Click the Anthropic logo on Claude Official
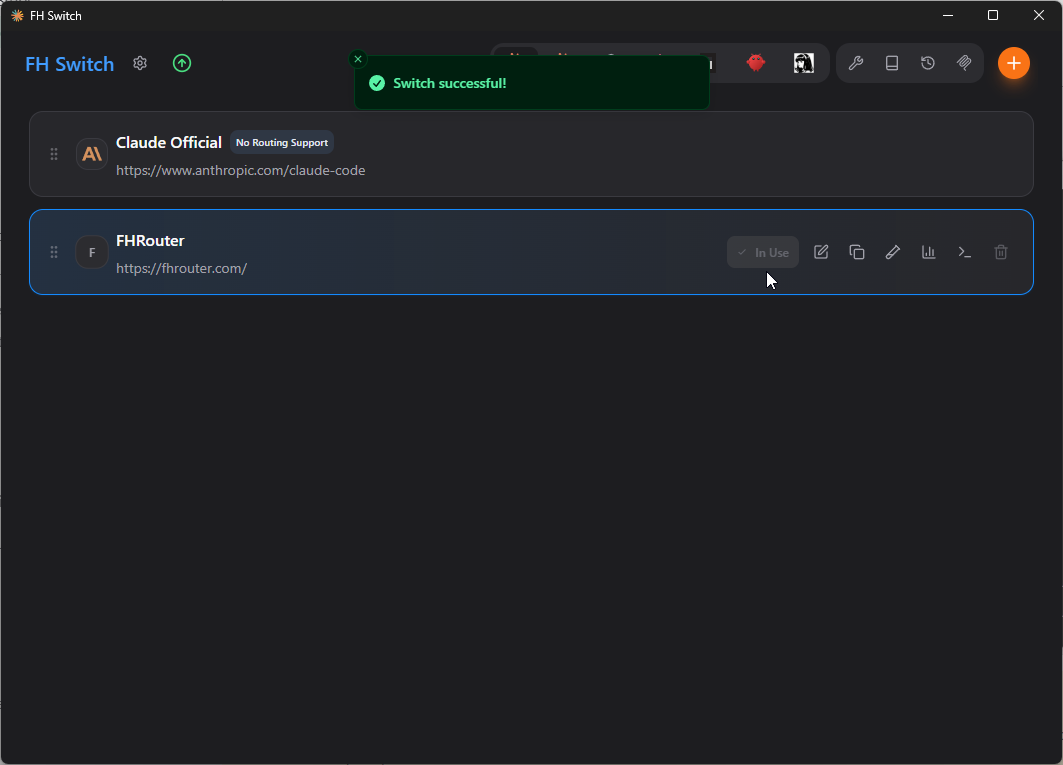The image size is (1063, 765). (92, 154)
